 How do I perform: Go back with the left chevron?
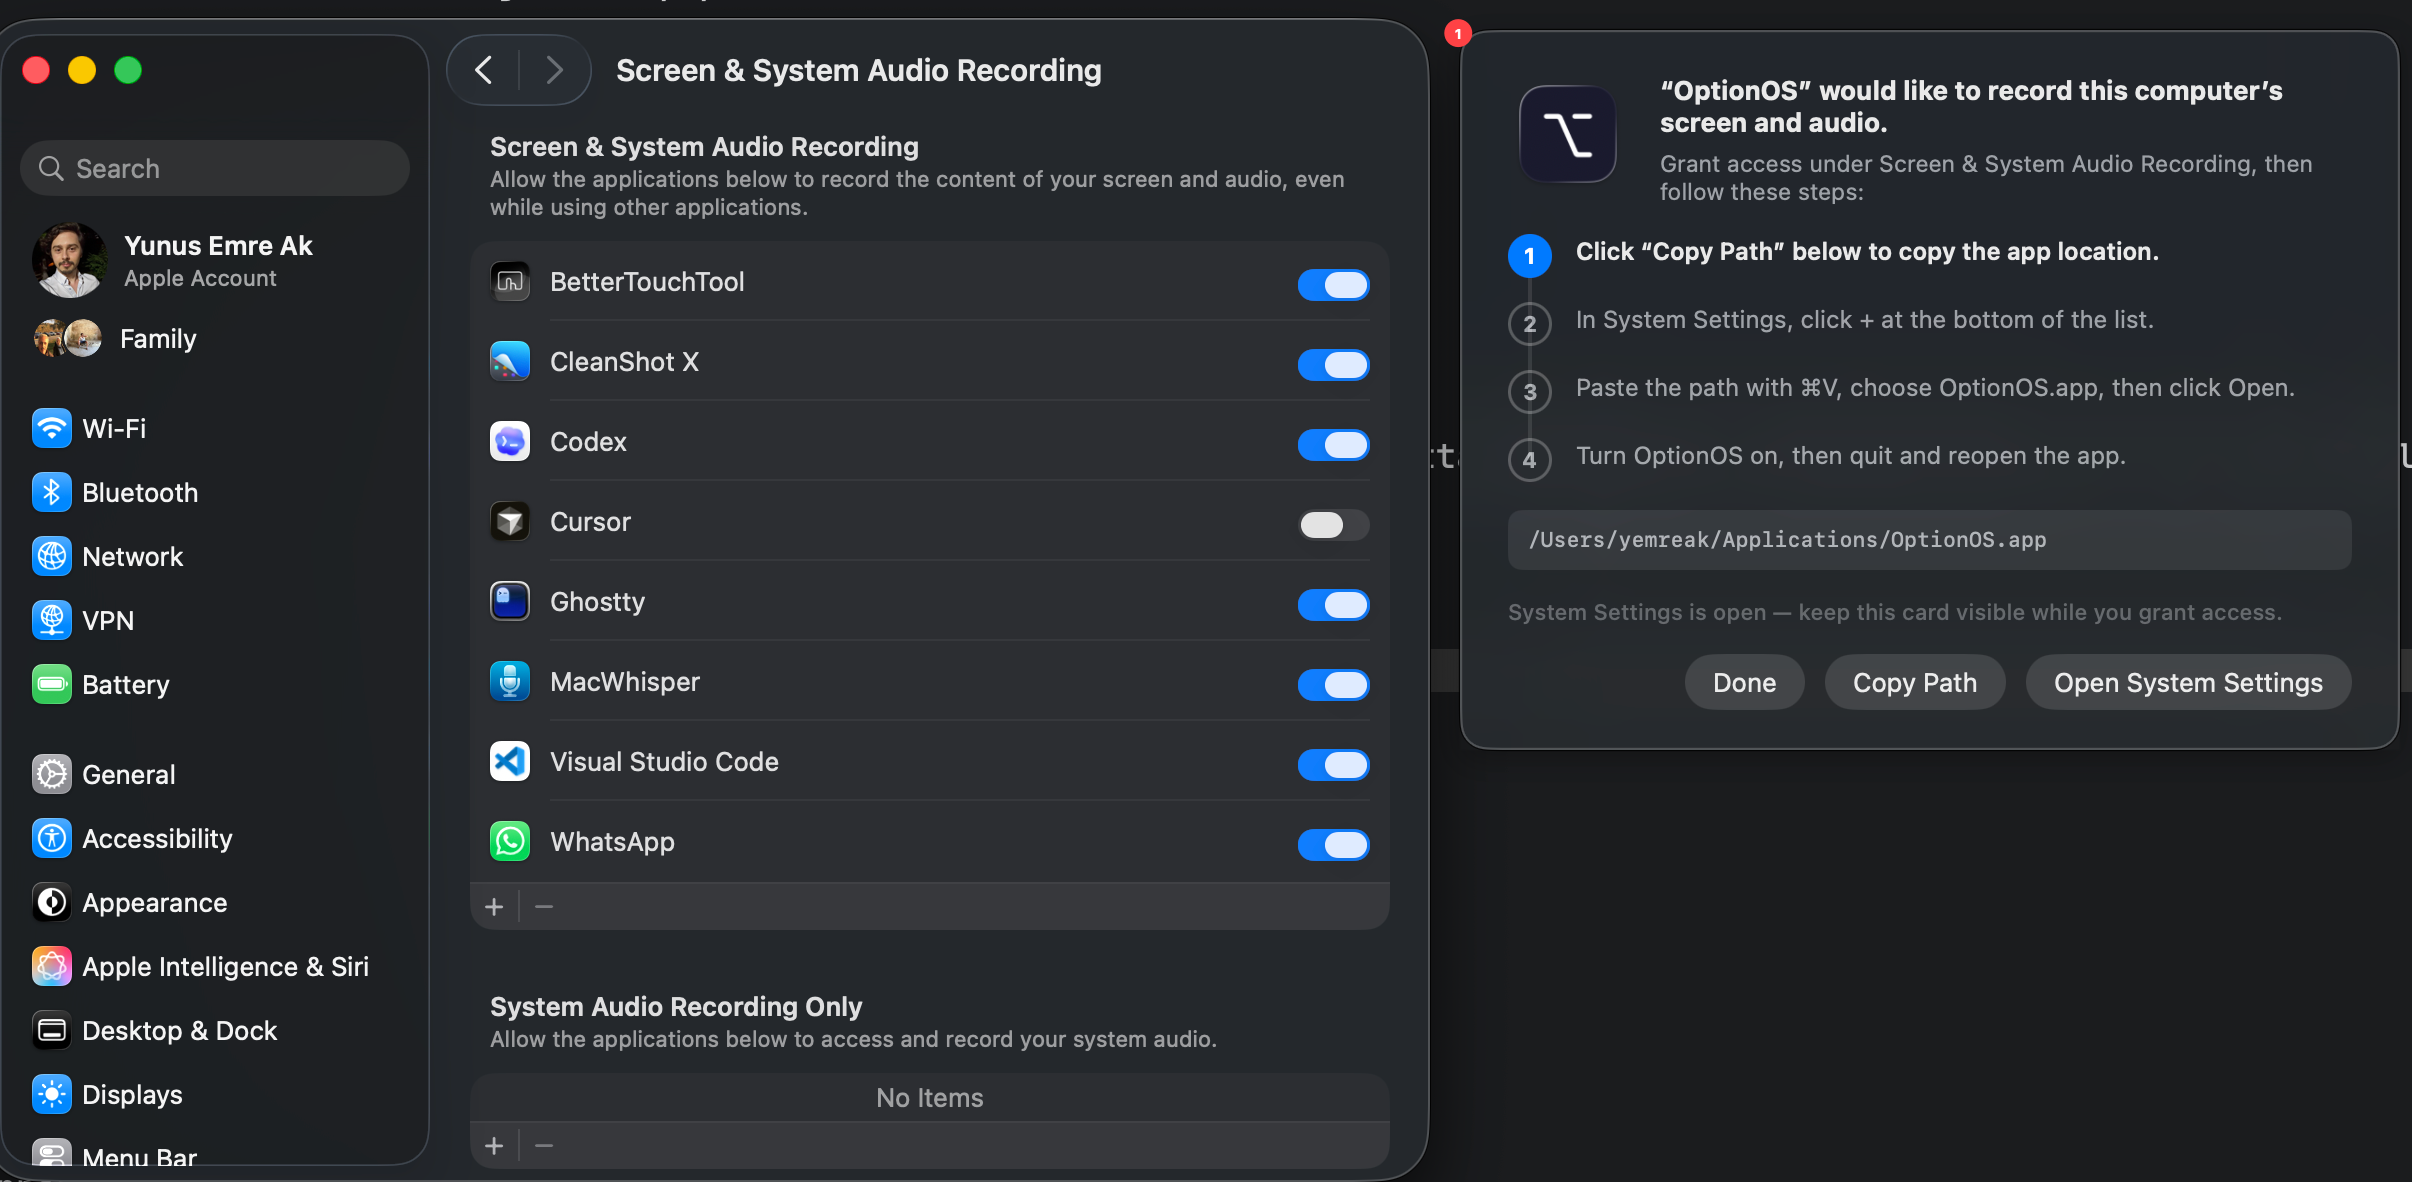click(x=484, y=70)
